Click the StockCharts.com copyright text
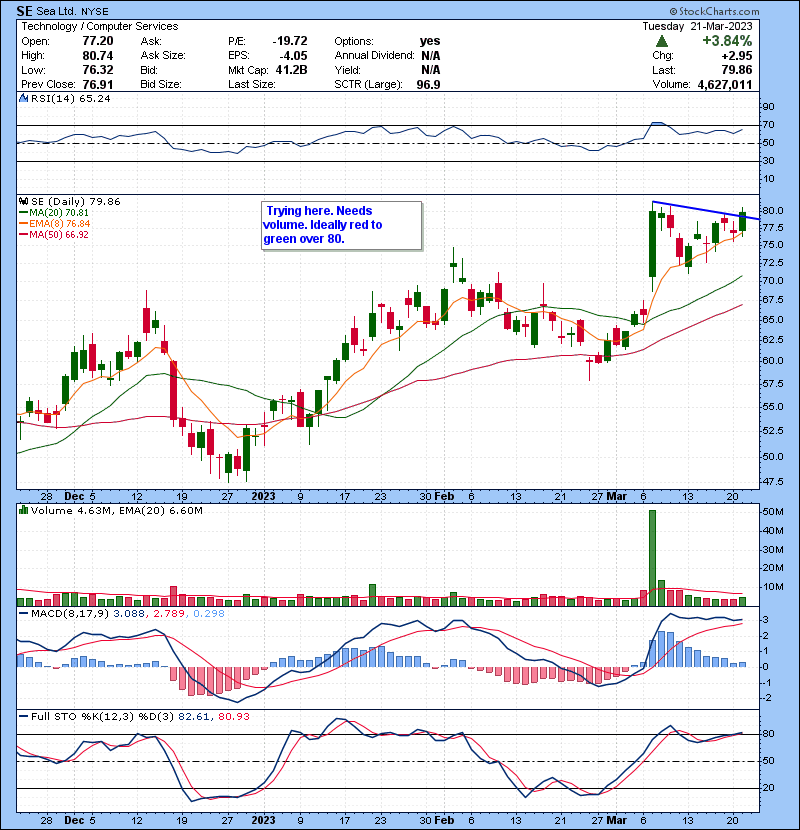This screenshot has height=830, width=800. [714, 11]
